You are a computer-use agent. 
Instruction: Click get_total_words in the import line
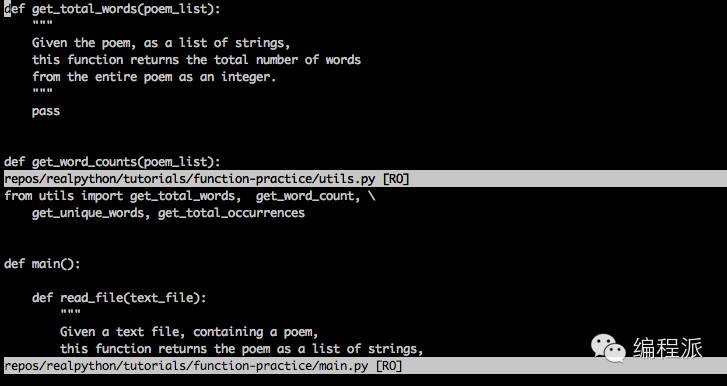182,196
